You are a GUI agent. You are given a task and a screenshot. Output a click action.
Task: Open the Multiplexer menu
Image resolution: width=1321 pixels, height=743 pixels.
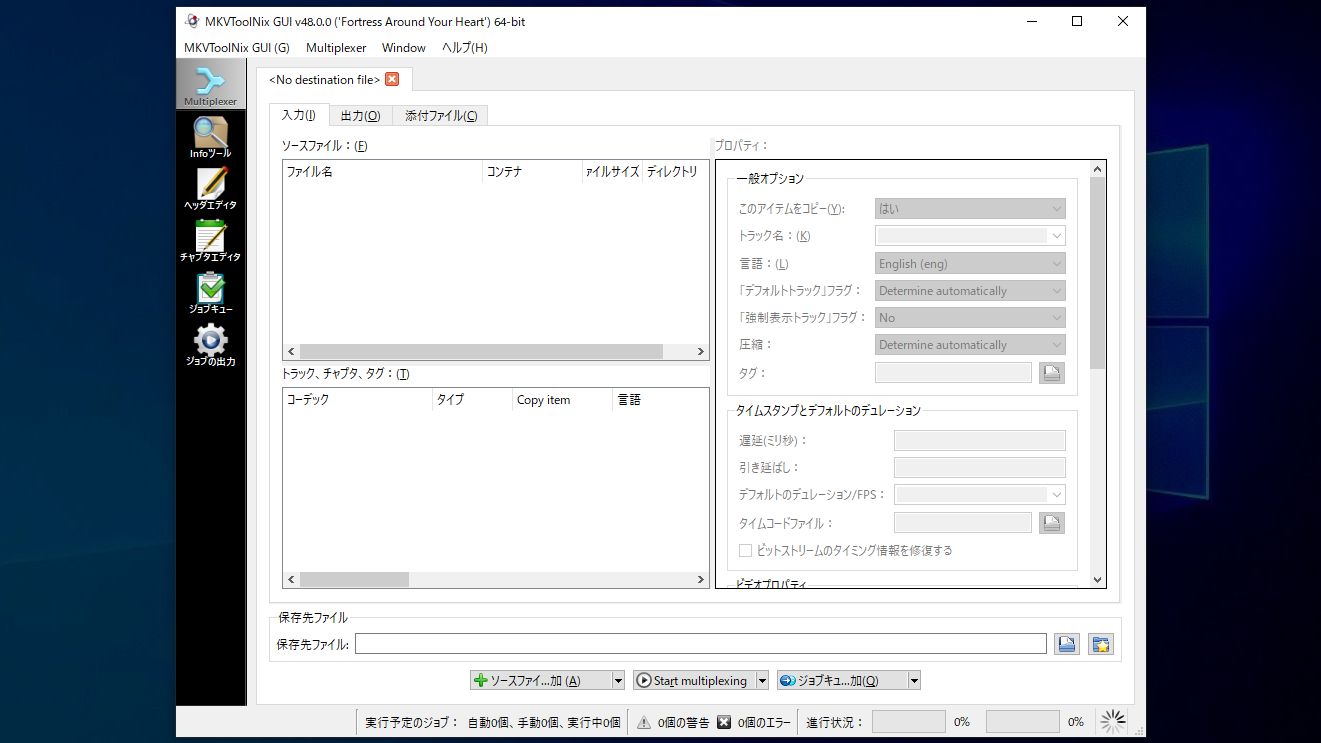pyautogui.click(x=336, y=47)
